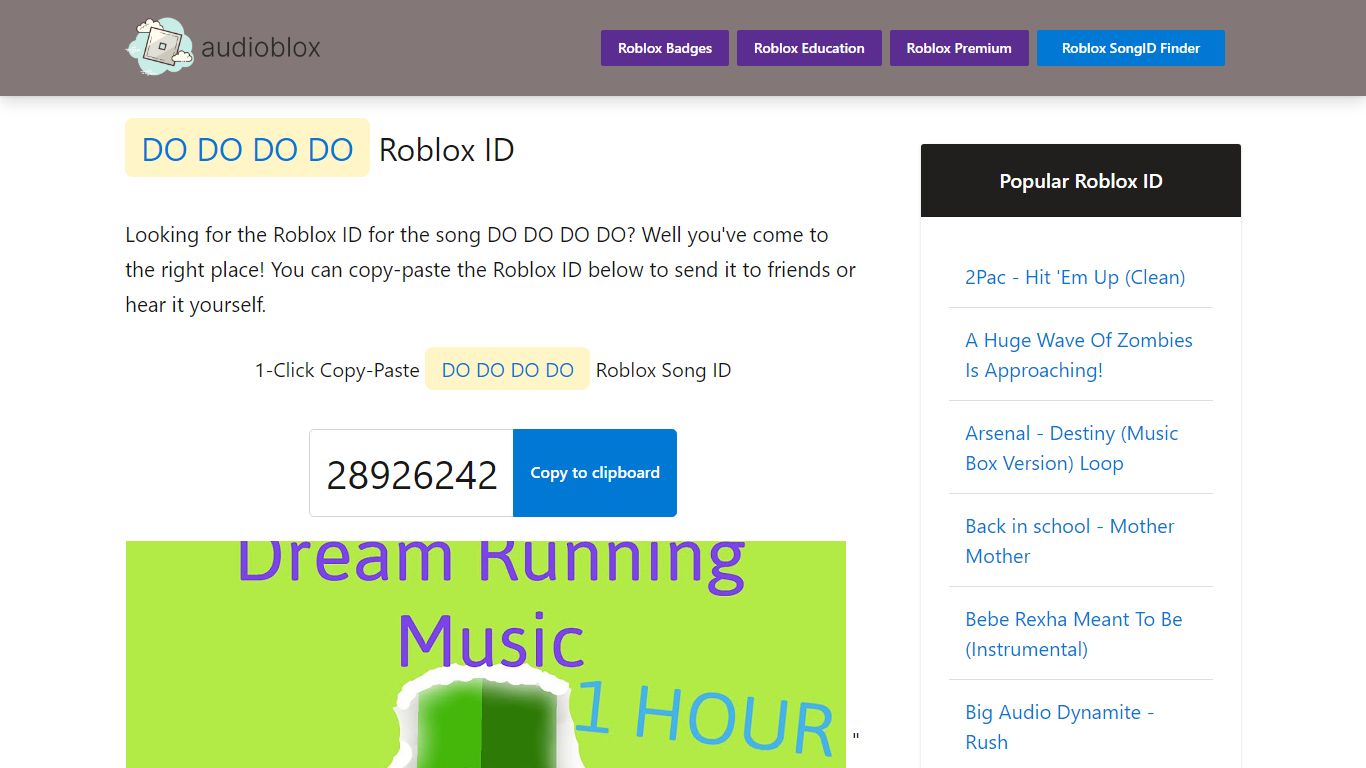The image size is (1366, 768).
Task: Click the 'Looking for the Roblox ID' paragraph
Action: (x=491, y=270)
